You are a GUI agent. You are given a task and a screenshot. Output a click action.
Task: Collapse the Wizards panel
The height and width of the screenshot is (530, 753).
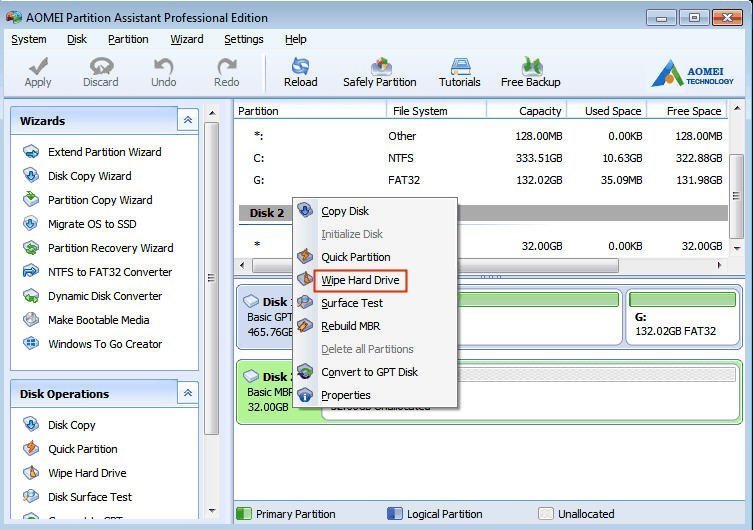pos(188,120)
